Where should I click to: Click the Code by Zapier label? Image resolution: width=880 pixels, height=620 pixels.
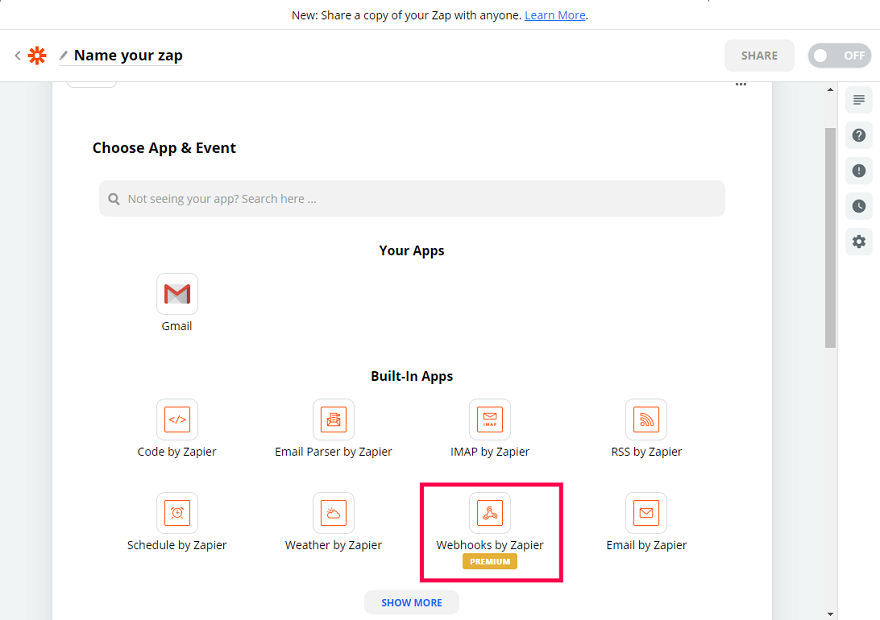[x=177, y=452]
